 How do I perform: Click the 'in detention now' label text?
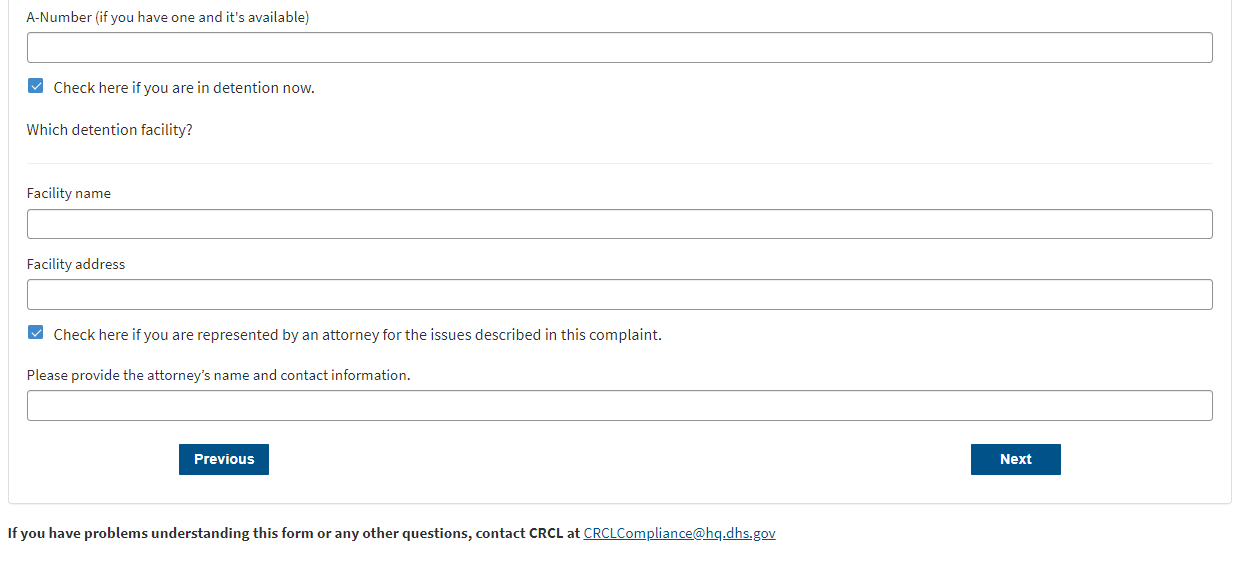pos(184,88)
